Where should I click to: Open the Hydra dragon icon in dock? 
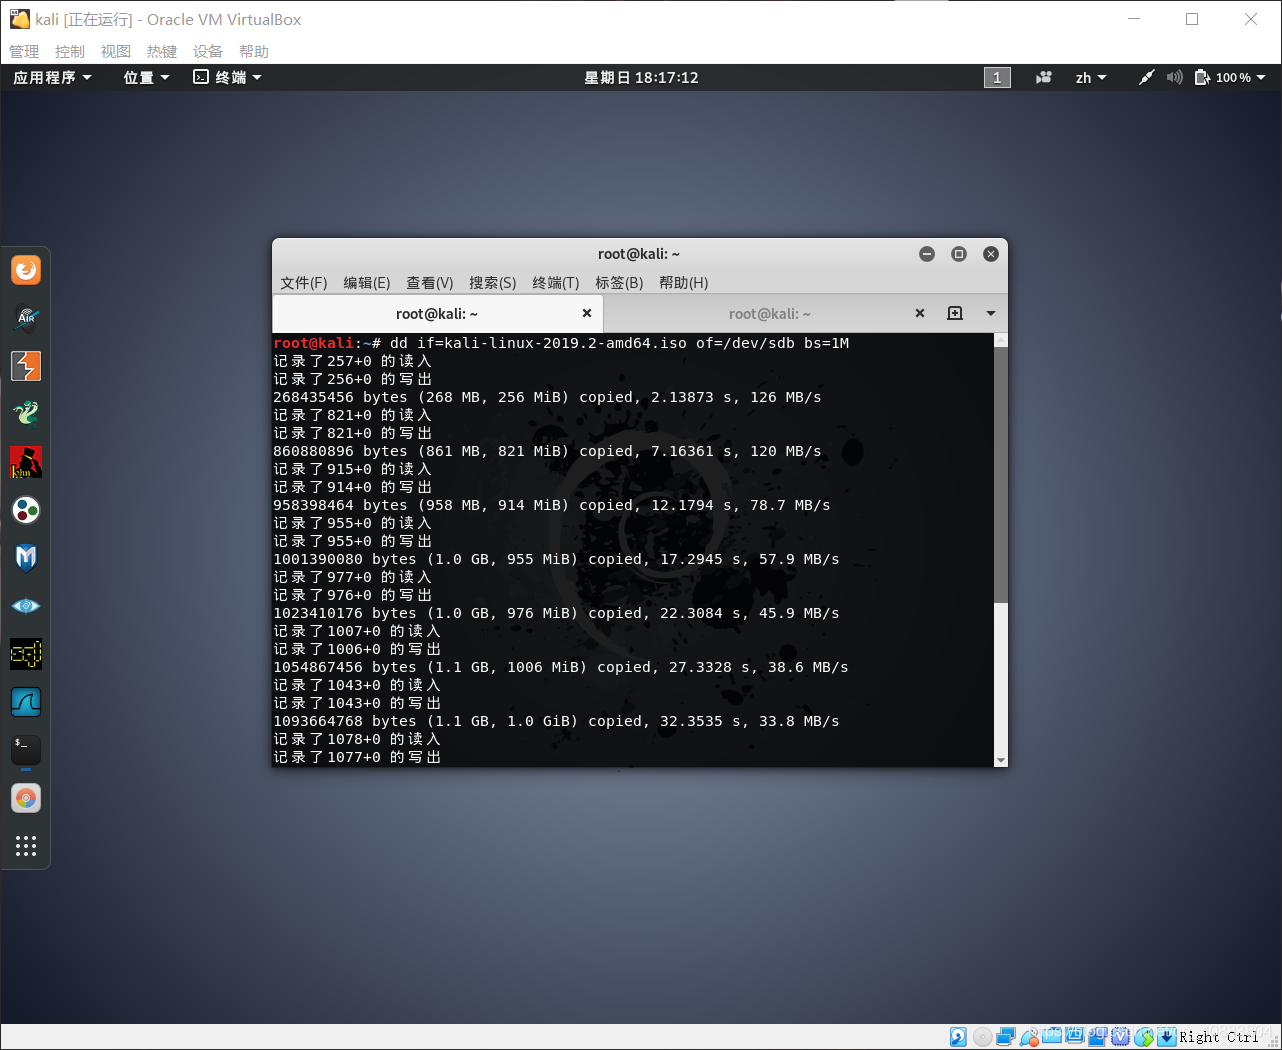point(26,414)
